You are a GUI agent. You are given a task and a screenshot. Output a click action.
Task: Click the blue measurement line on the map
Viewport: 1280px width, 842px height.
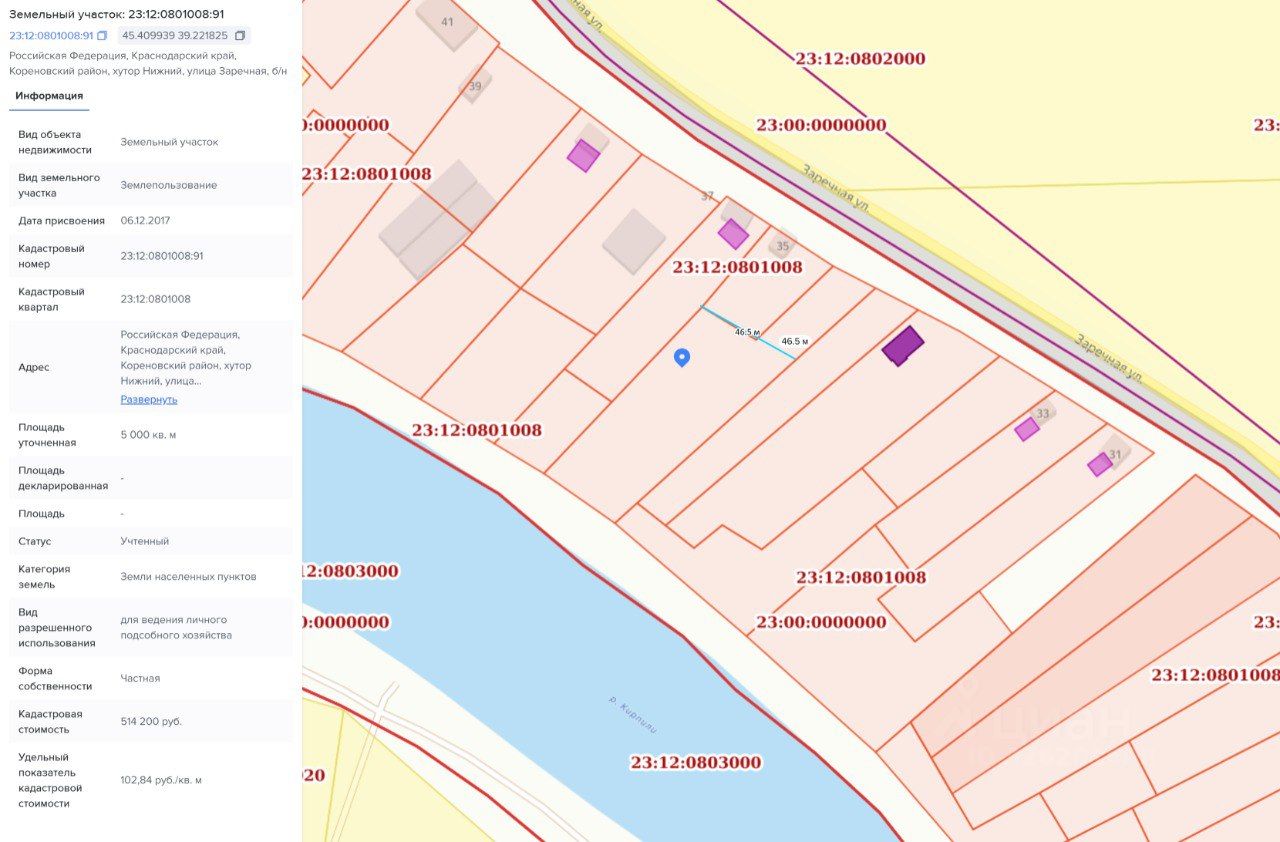click(748, 332)
